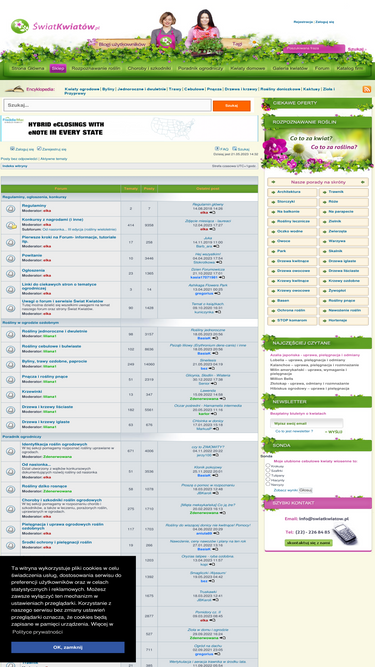
Task: Open the Forum menu item
Action: pyautogui.click(x=322, y=68)
